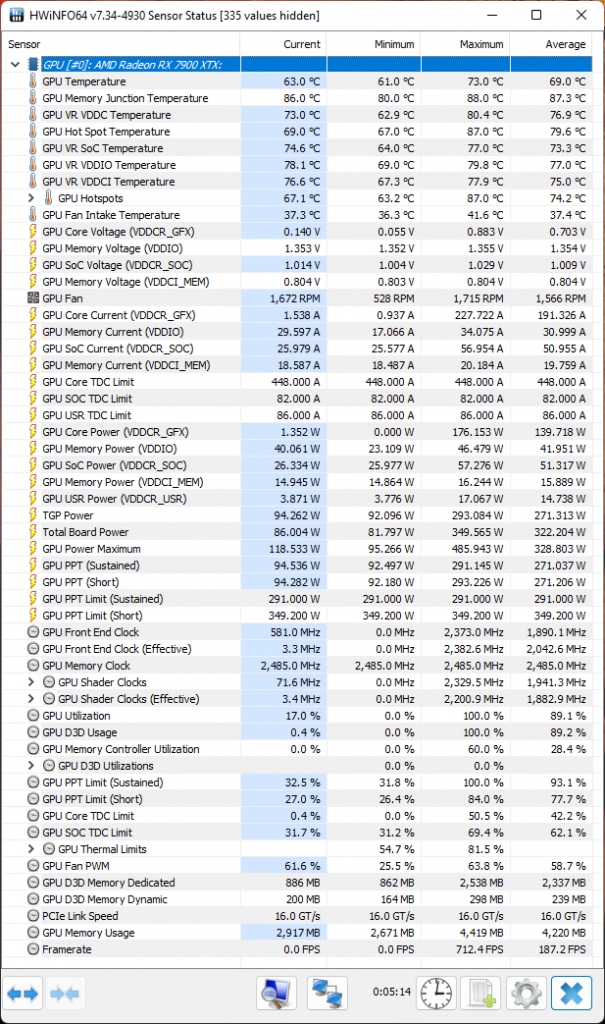
Task: Select the GPU Core TDC Limit ampere row
Action: pos(297,381)
